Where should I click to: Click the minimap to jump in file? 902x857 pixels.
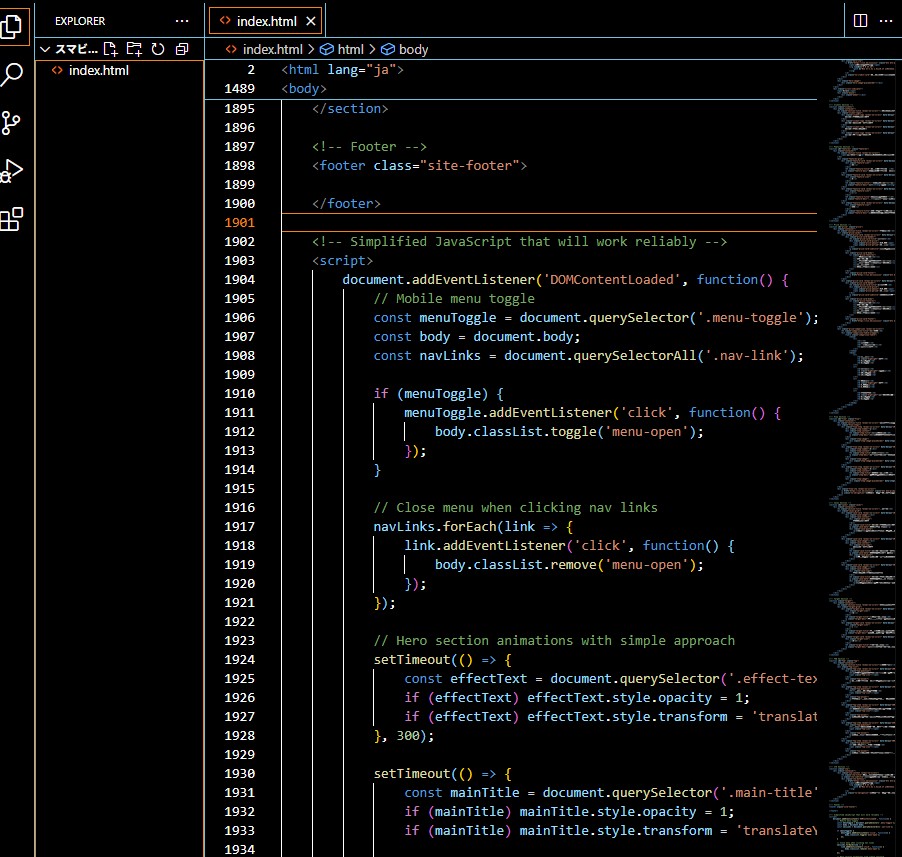(x=861, y=457)
